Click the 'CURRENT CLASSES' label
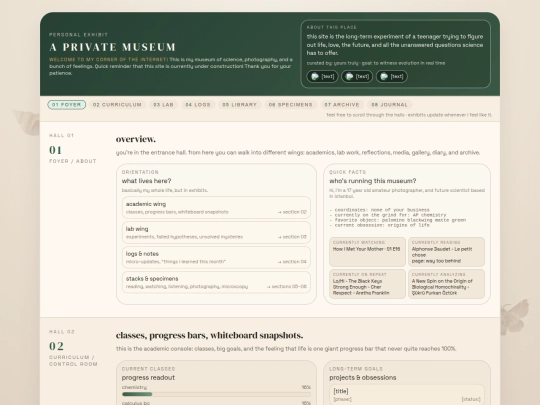 [x=148, y=369]
